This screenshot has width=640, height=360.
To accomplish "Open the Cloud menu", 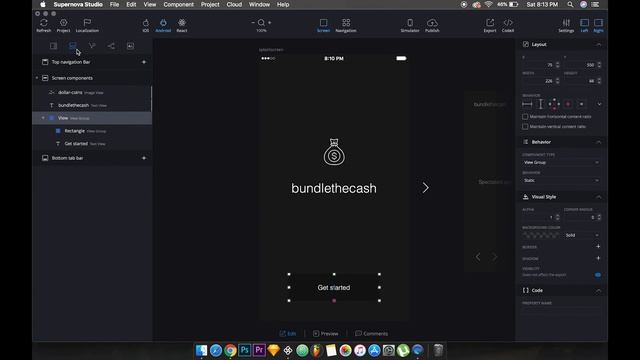I will pos(234,4).
